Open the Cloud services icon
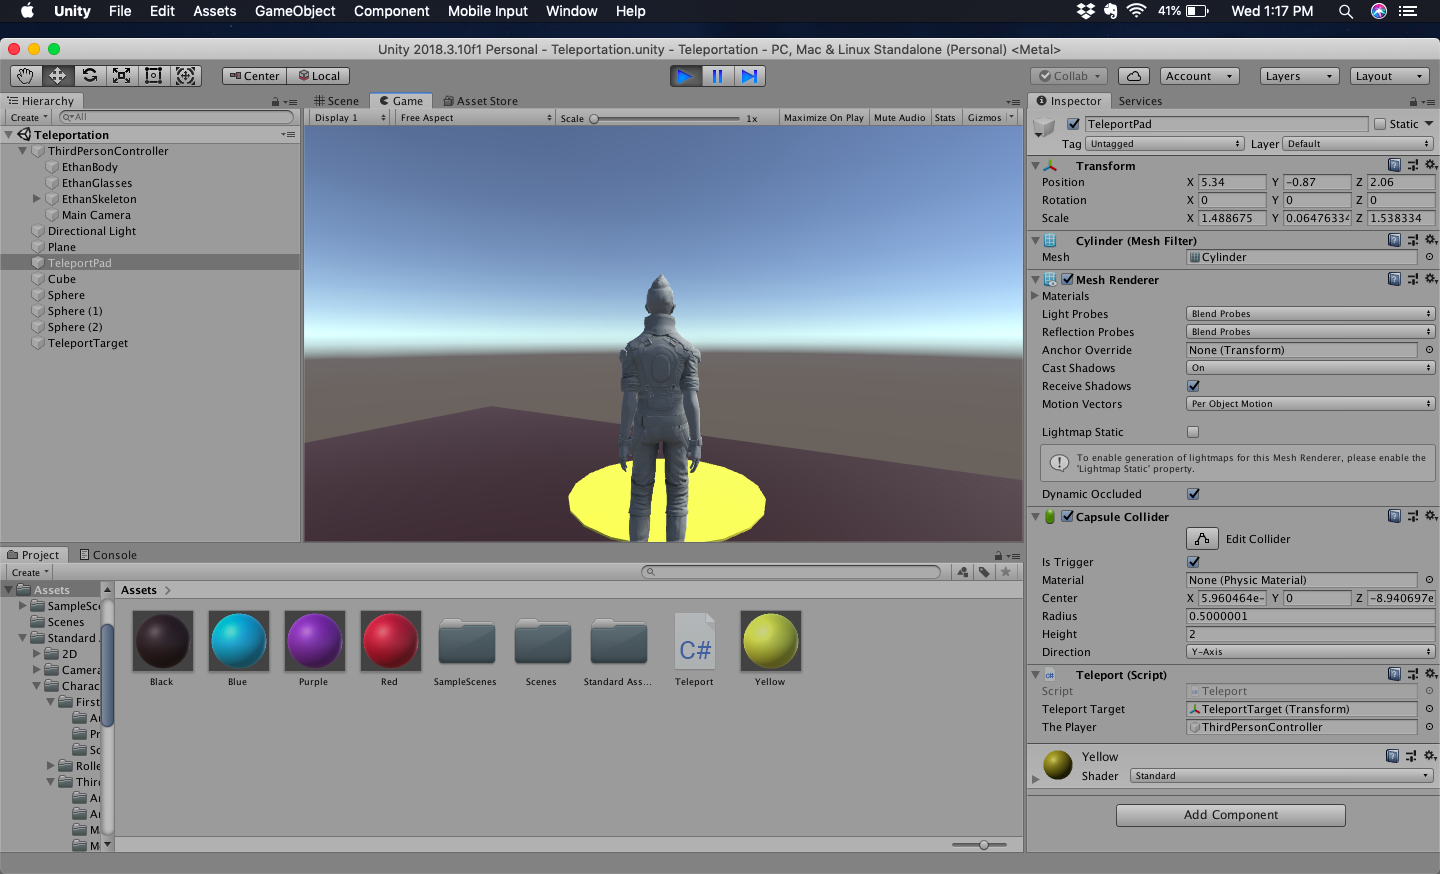This screenshot has width=1440, height=874. pos(1134,76)
